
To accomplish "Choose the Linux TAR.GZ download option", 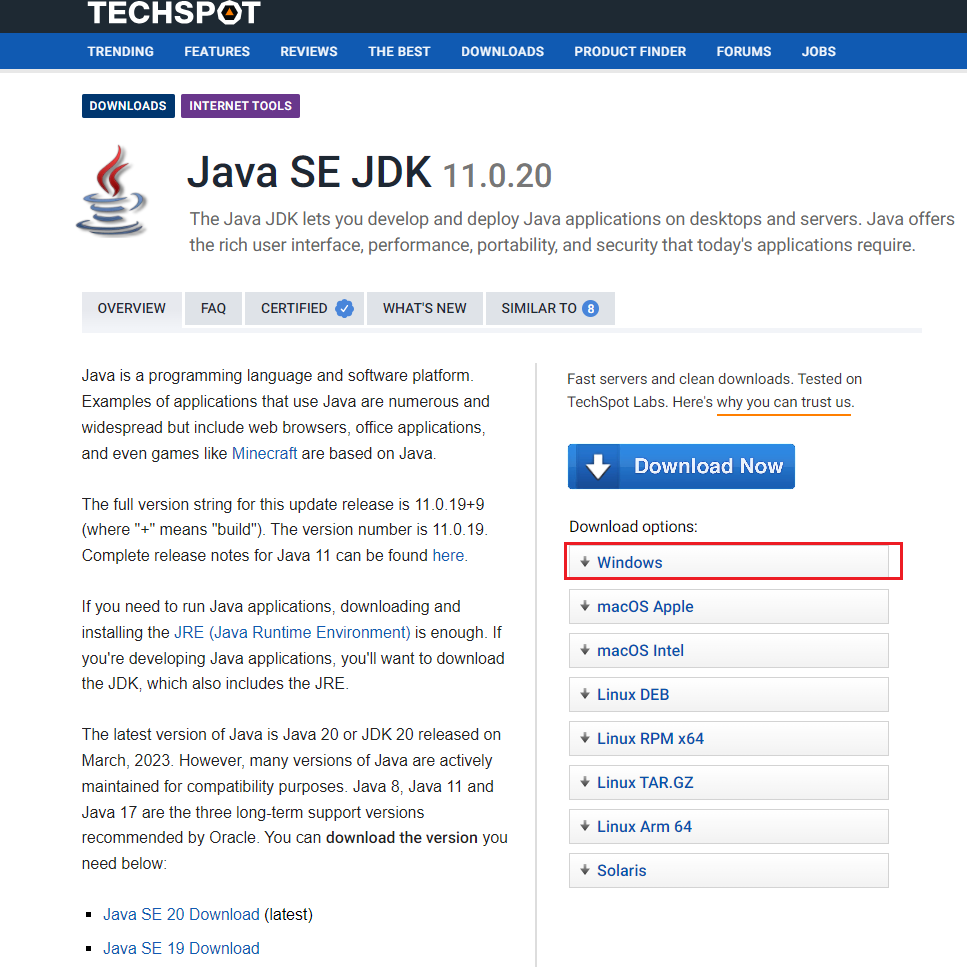I will pyautogui.click(x=728, y=782).
